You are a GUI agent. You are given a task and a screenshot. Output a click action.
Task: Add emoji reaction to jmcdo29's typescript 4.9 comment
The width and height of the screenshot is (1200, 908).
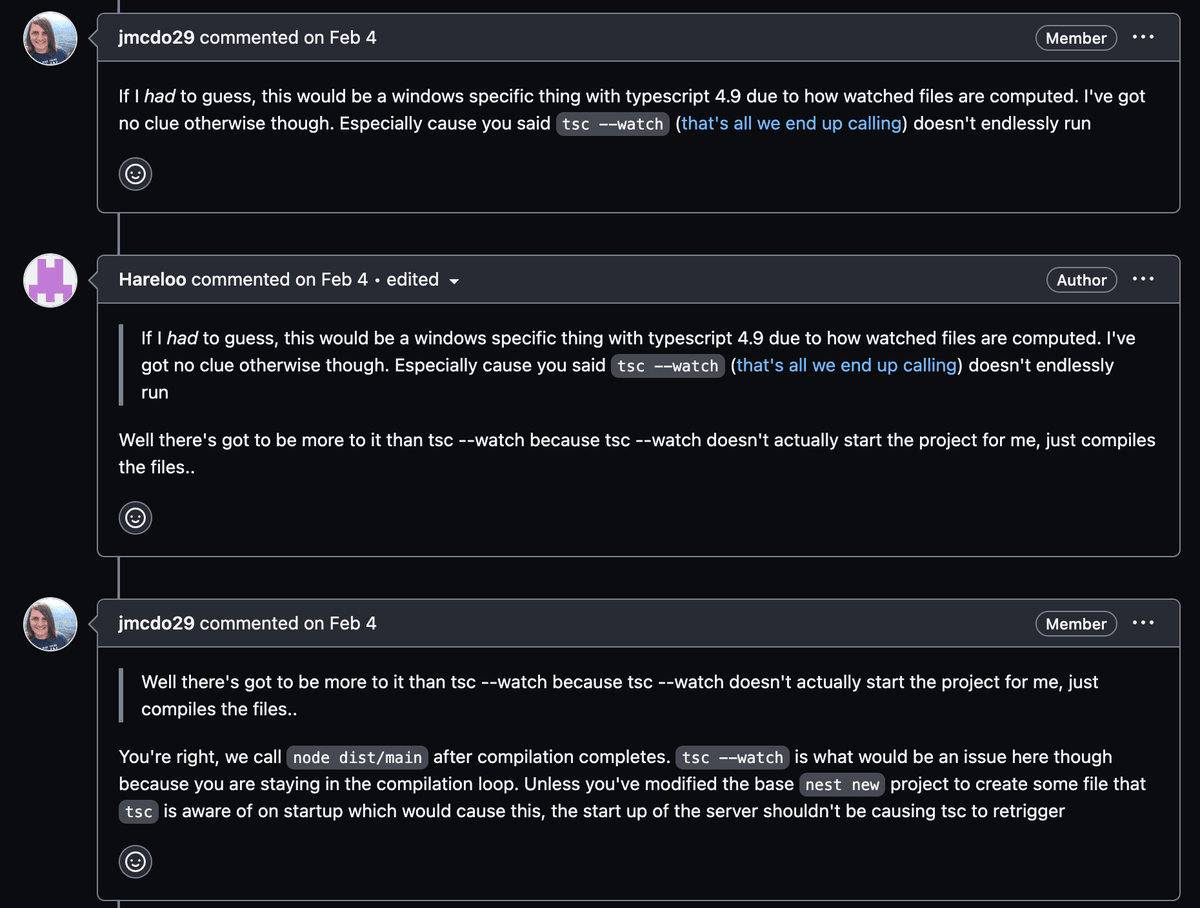[x=135, y=174]
